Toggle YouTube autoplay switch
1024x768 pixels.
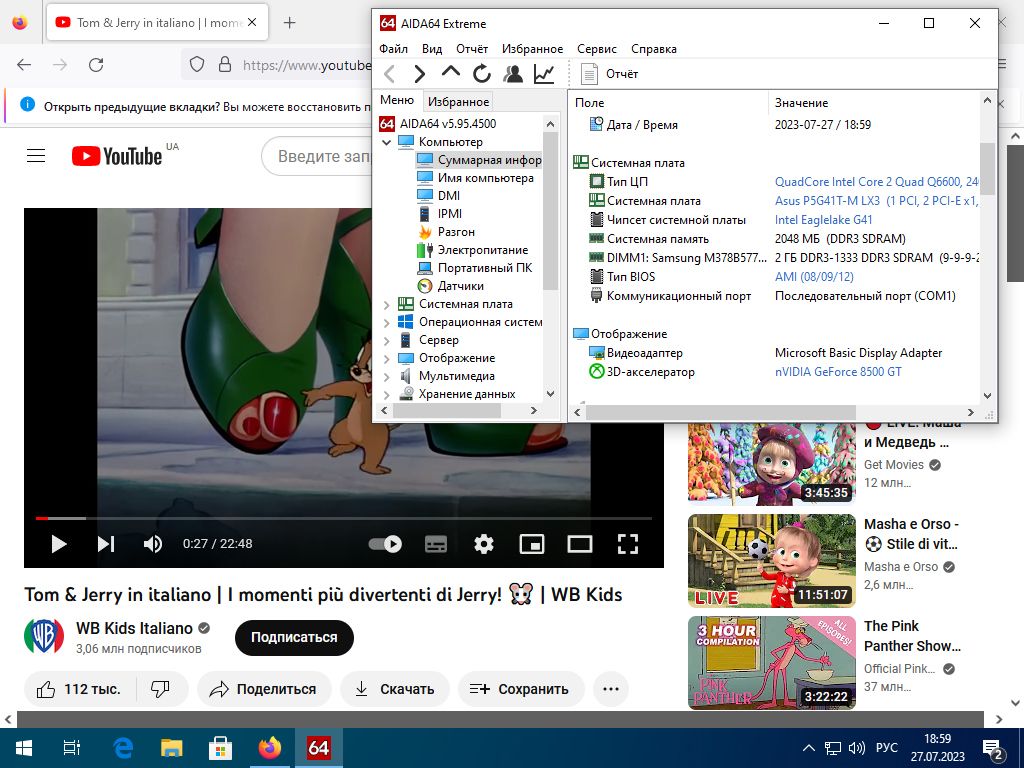coord(386,543)
